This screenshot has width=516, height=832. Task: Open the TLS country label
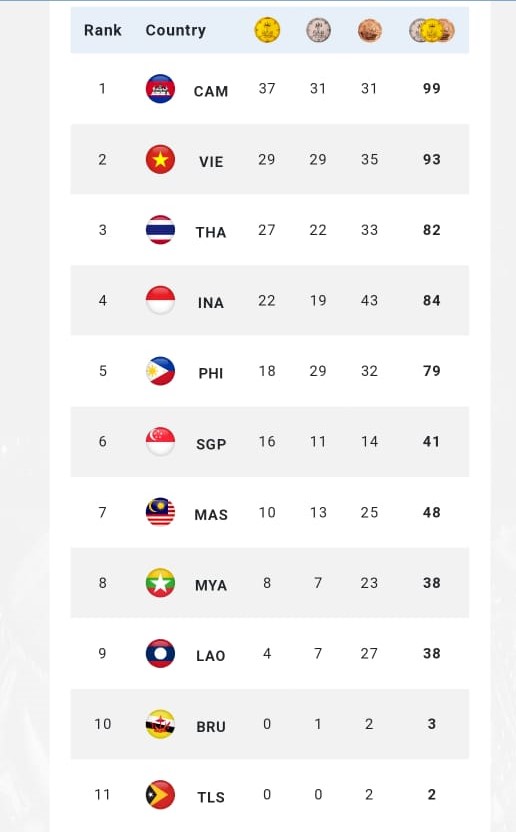(211, 797)
